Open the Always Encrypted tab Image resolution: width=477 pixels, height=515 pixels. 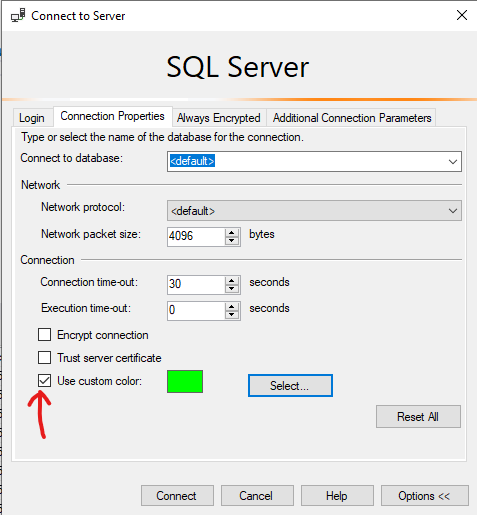tap(219, 118)
